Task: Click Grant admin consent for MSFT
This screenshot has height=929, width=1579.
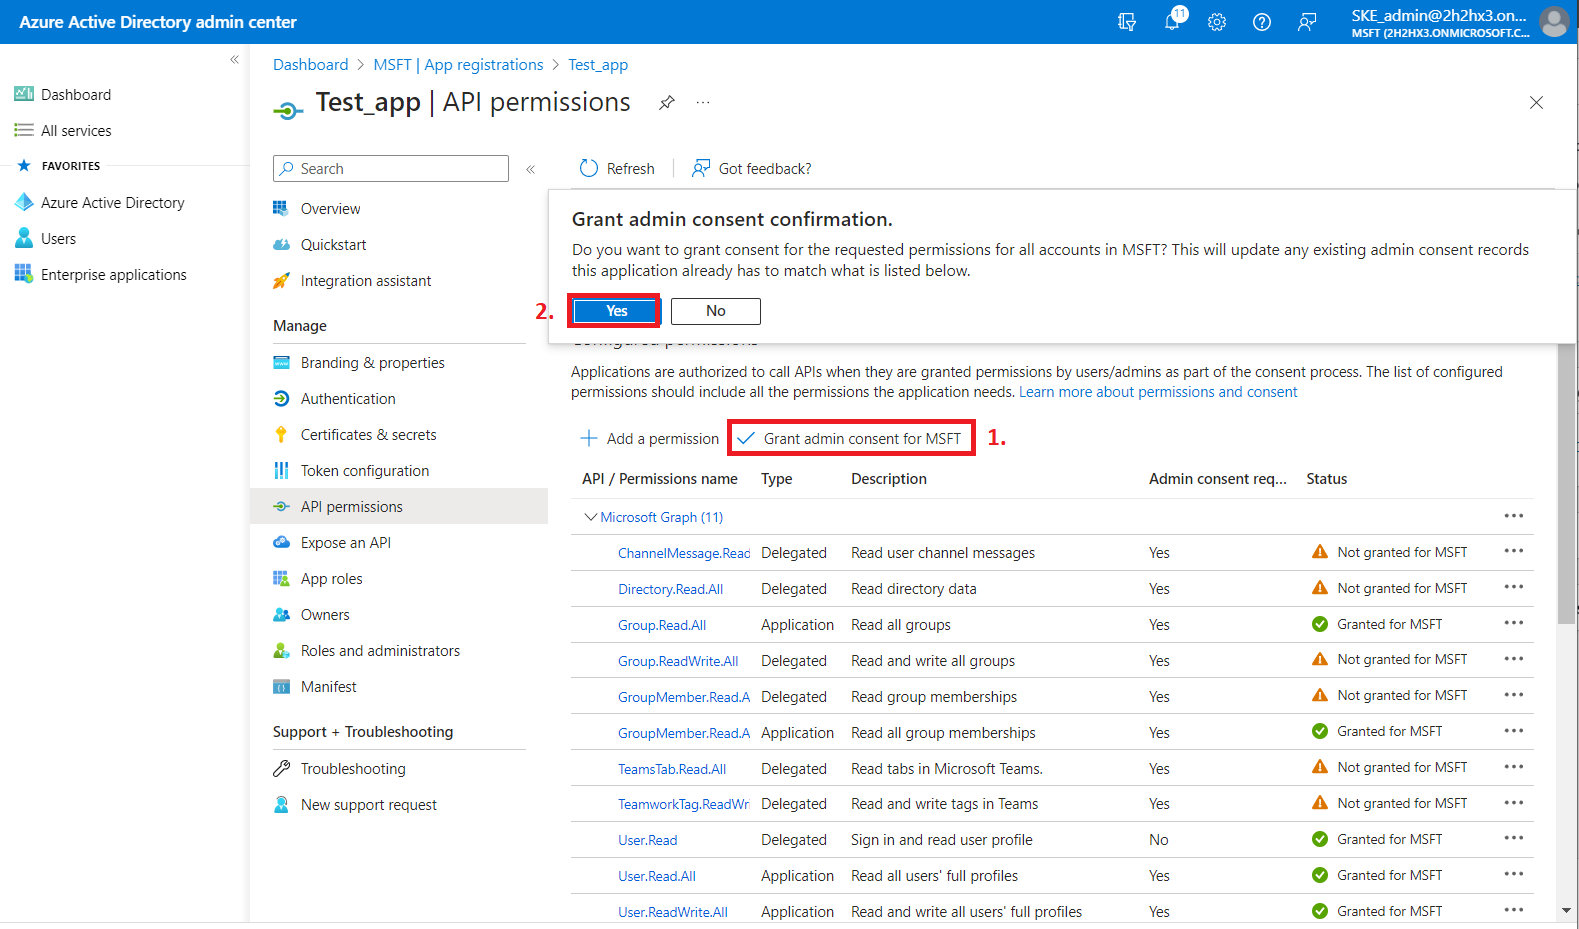Action: click(851, 438)
